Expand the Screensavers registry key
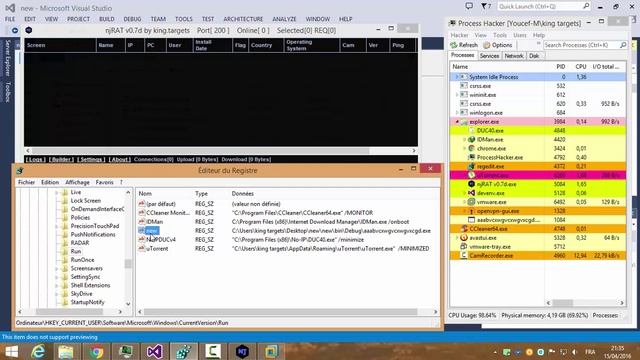Screen dimensions: 640x360 point(57,269)
